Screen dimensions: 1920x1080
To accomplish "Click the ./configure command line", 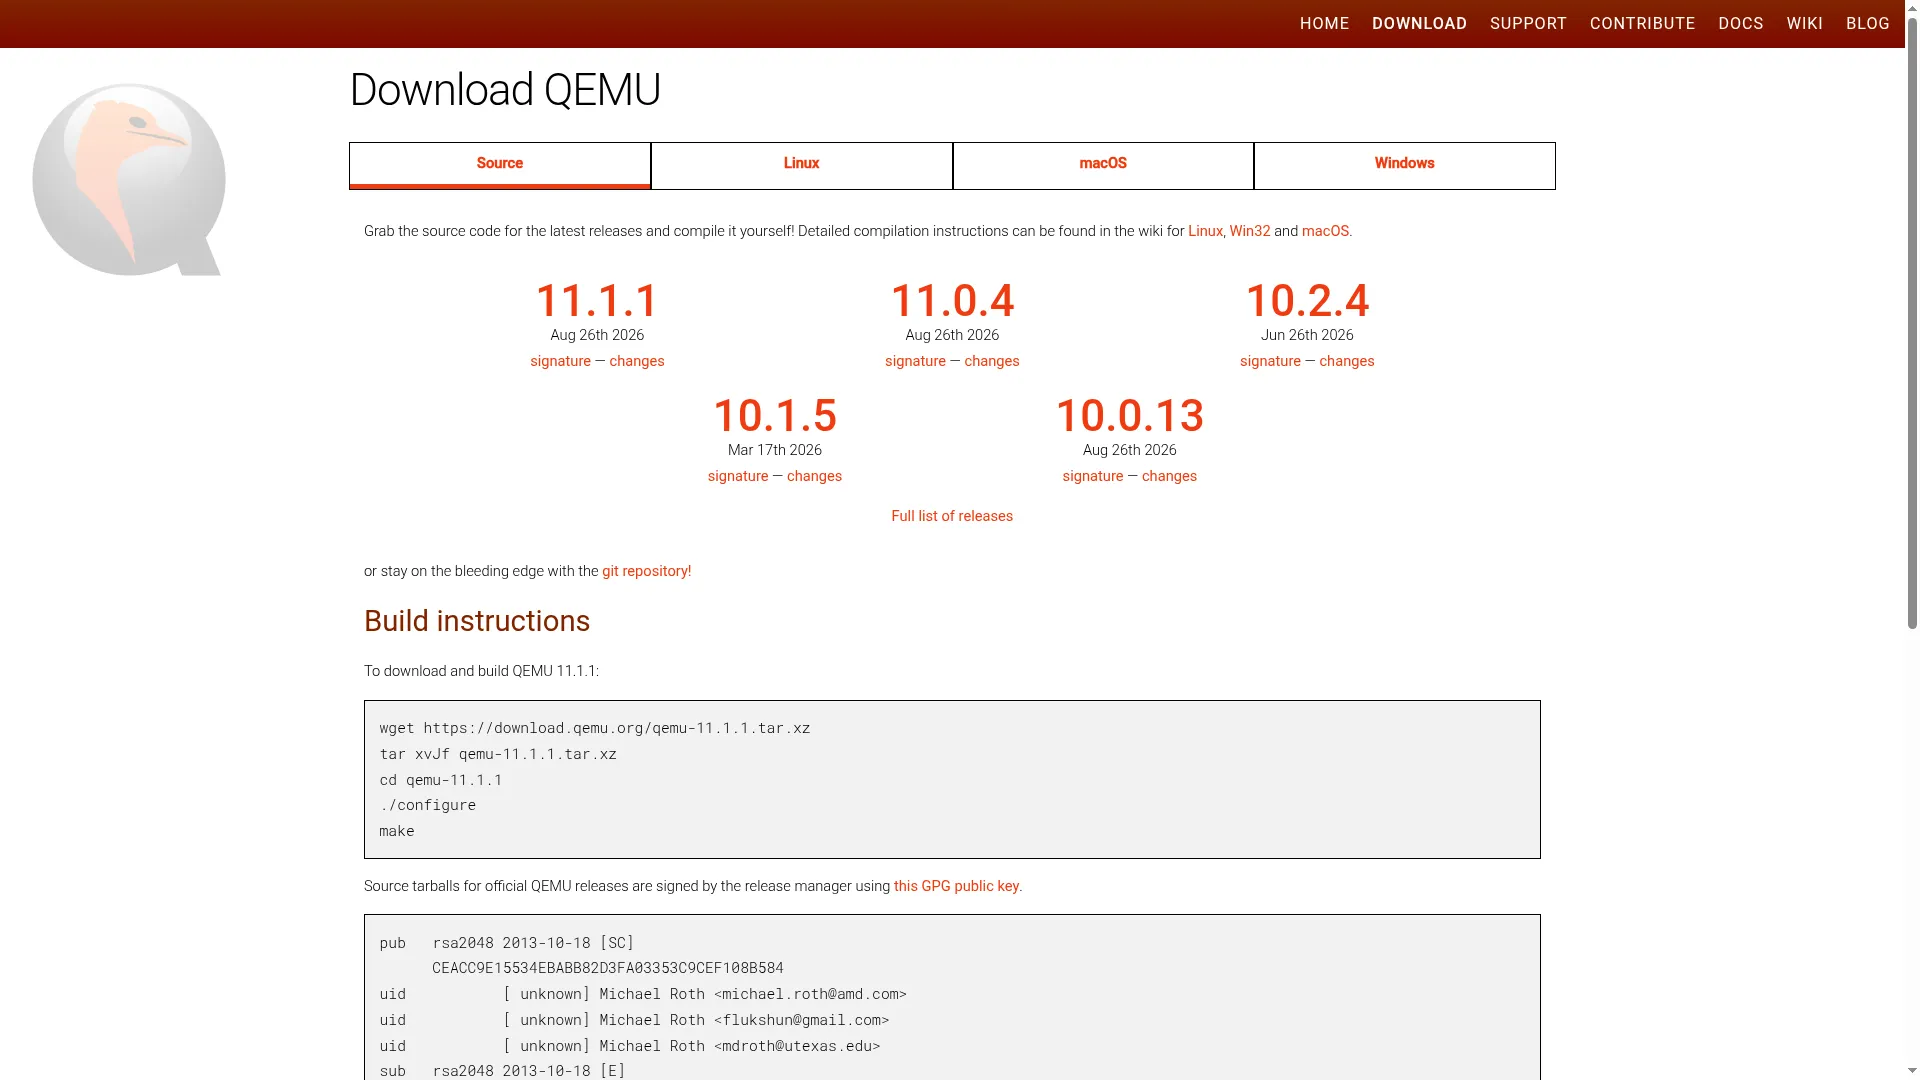I will pyautogui.click(x=428, y=805).
